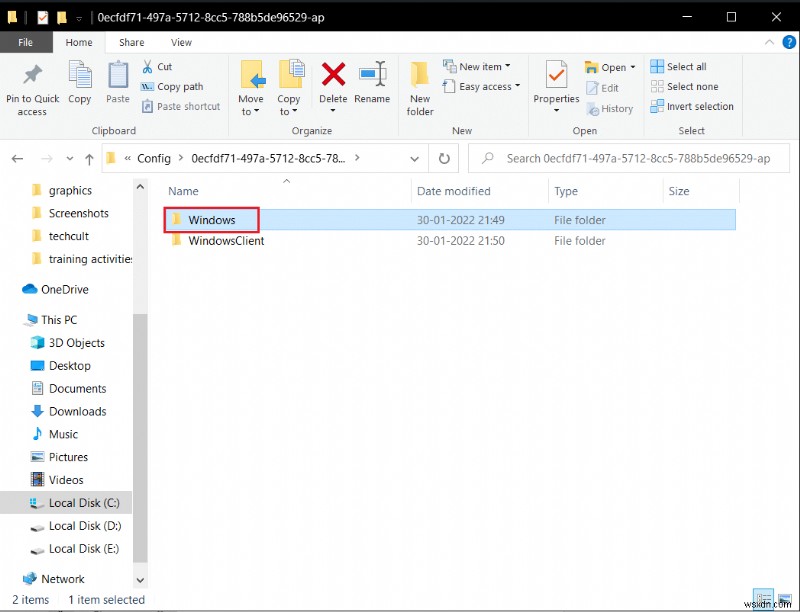Click the Open ribbon command
Screen dimensions: 800x612
coord(610,67)
